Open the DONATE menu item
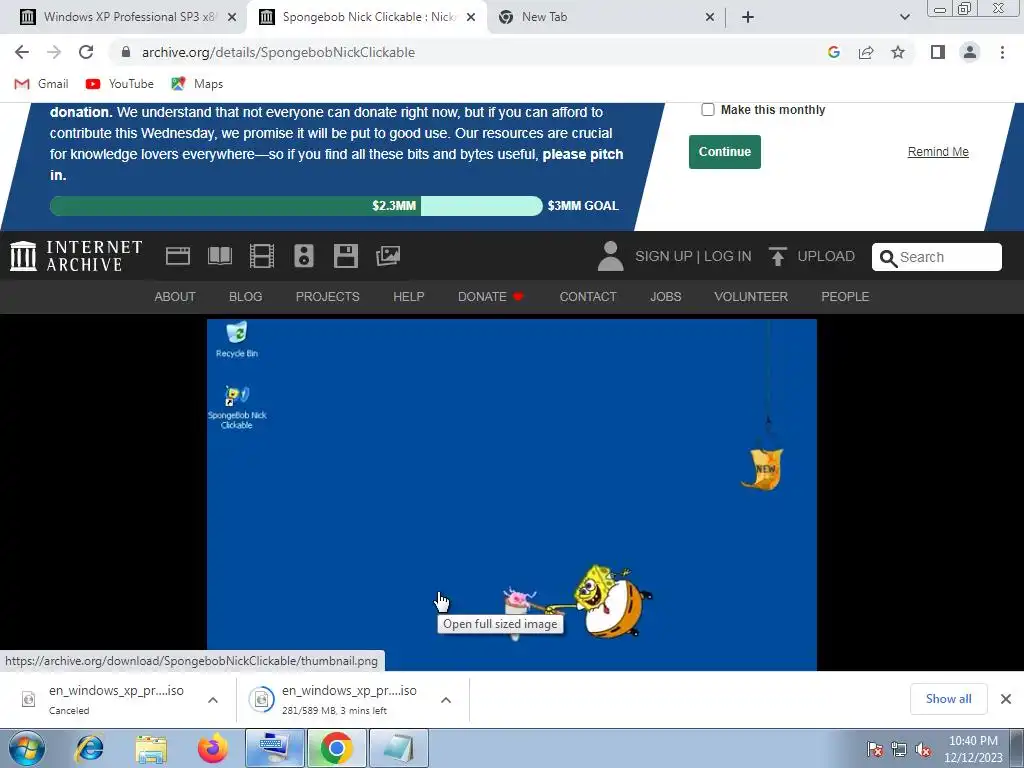This screenshot has width=1024, height=768. [x=490, y=296]
